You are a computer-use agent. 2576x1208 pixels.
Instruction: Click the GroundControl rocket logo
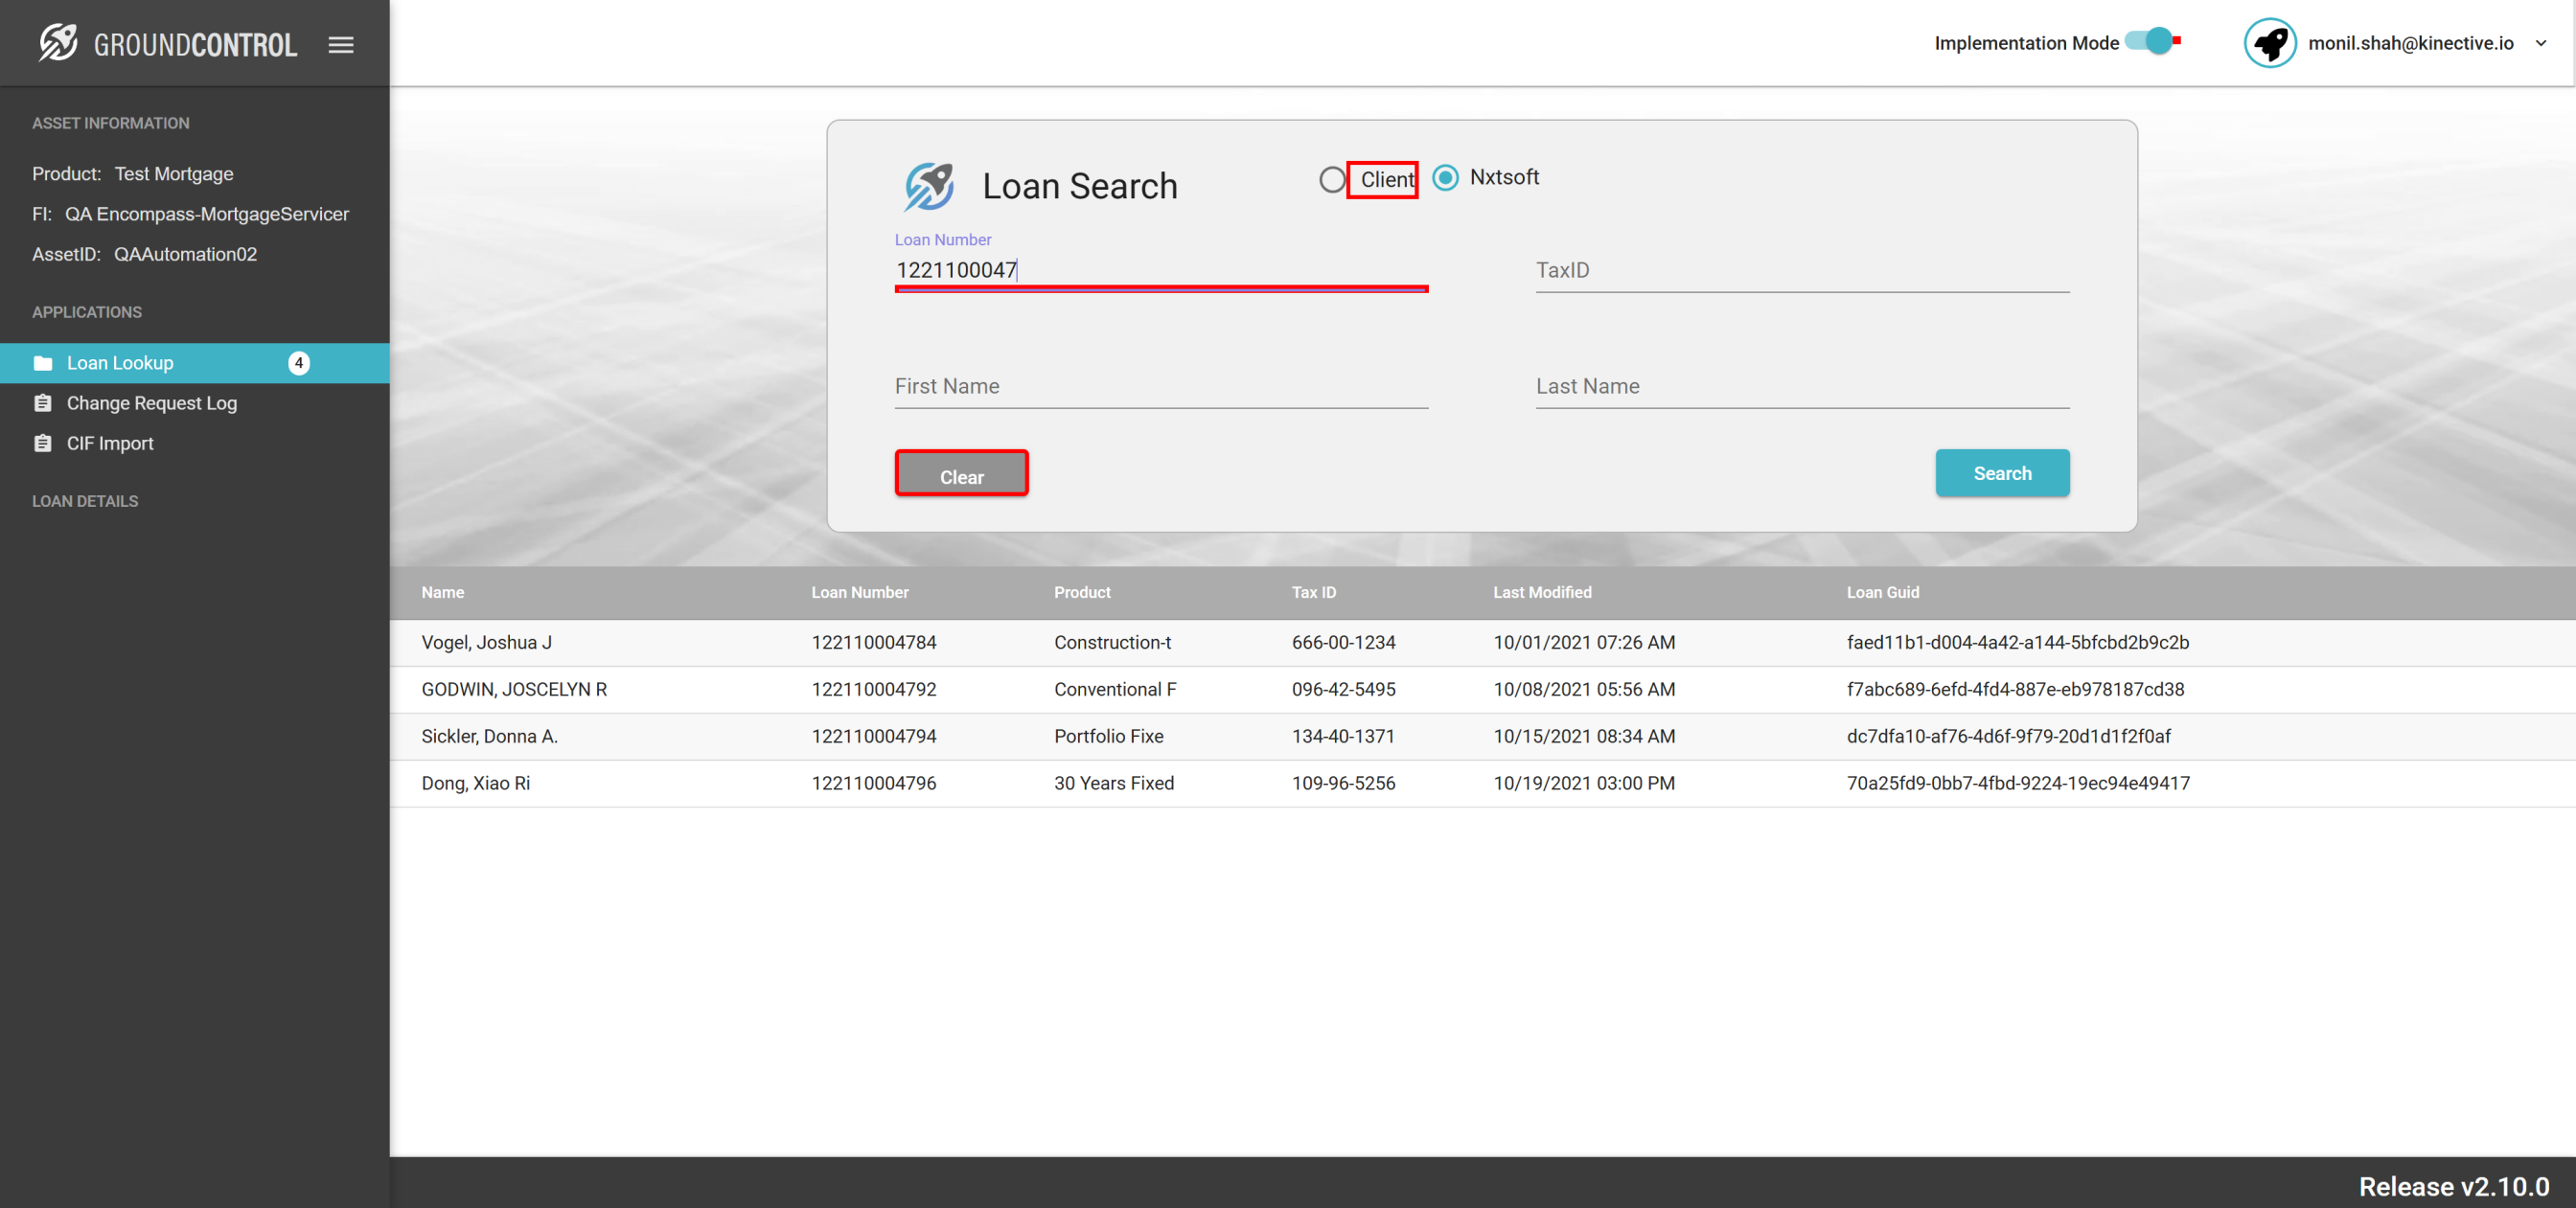pyautogui.click(x=57, y=43)
